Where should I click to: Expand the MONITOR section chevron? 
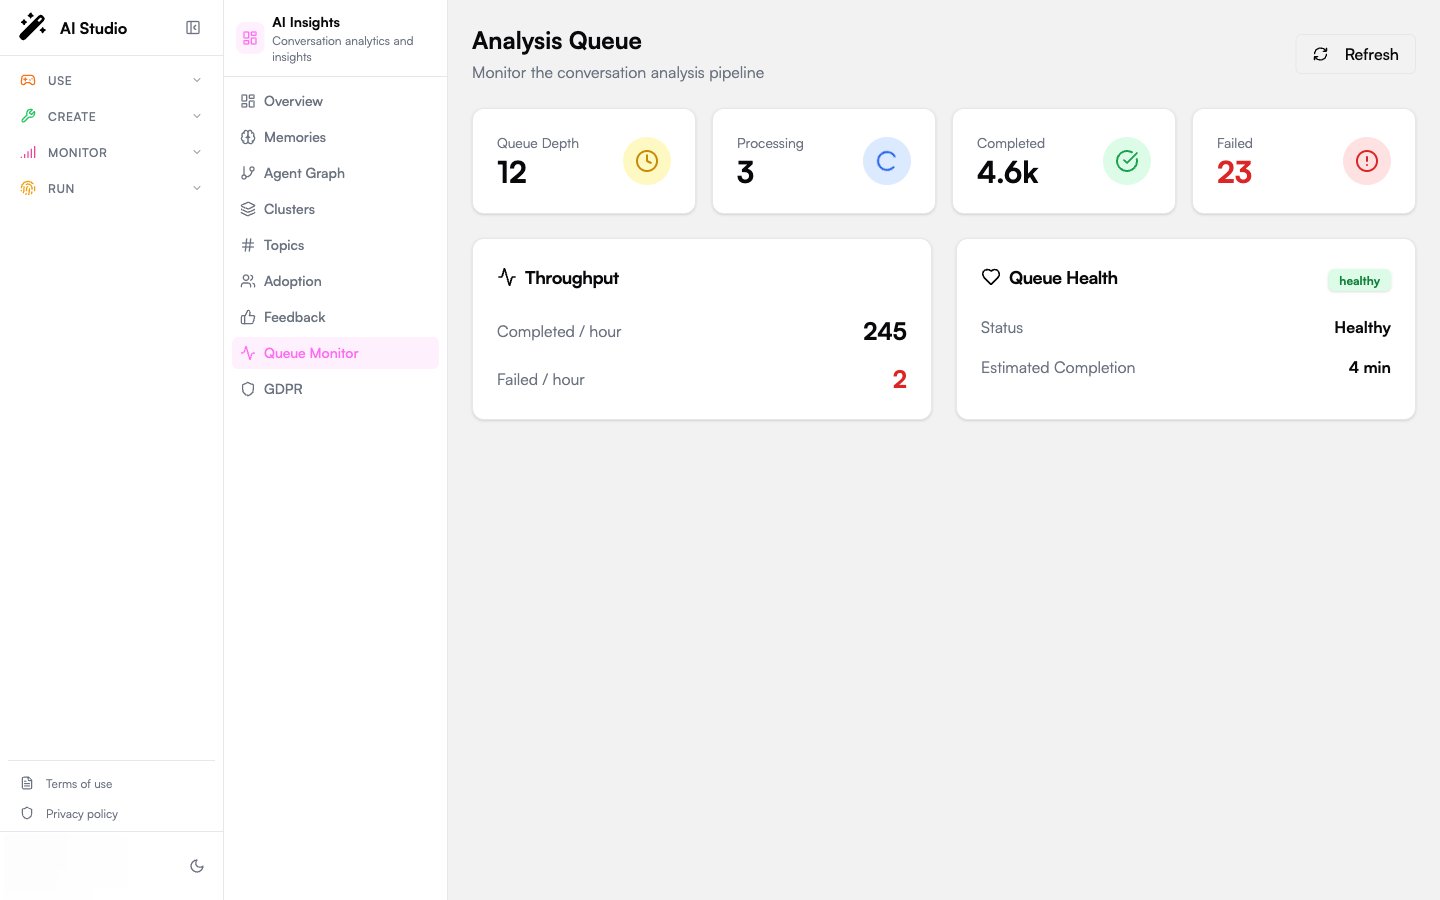tap(197, 152)
